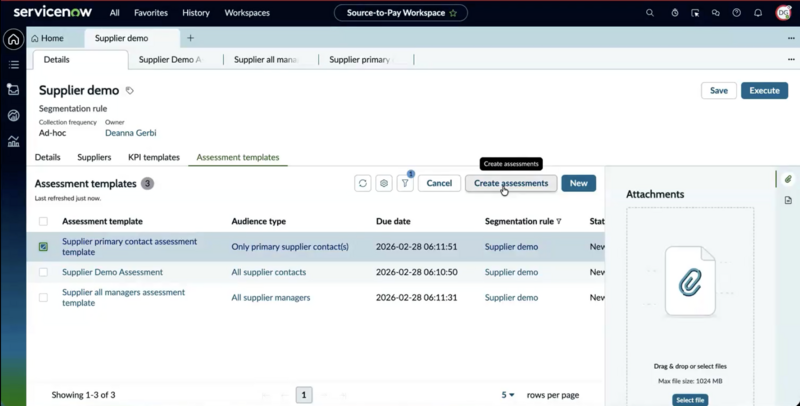Open the History menu
This screenshot has width=800, height=406.
coord(196,13)
